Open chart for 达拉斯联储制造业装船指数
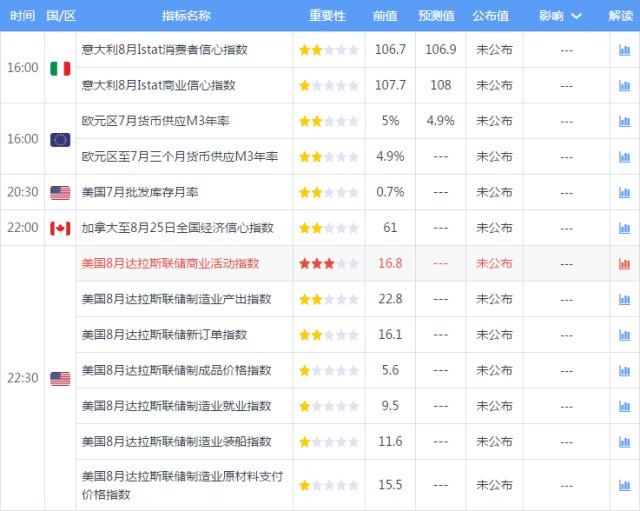Viewport: 640px width, 511px height. pyautogui.click(x=624, y=442)
